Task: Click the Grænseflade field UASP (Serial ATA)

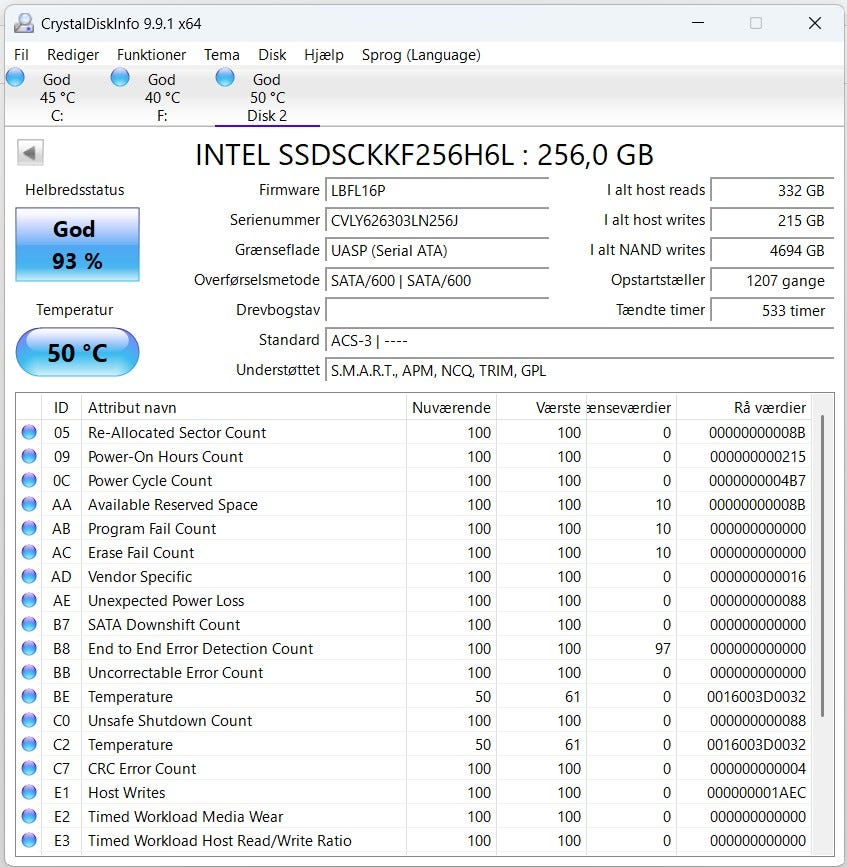Action: tap(437, 250)
